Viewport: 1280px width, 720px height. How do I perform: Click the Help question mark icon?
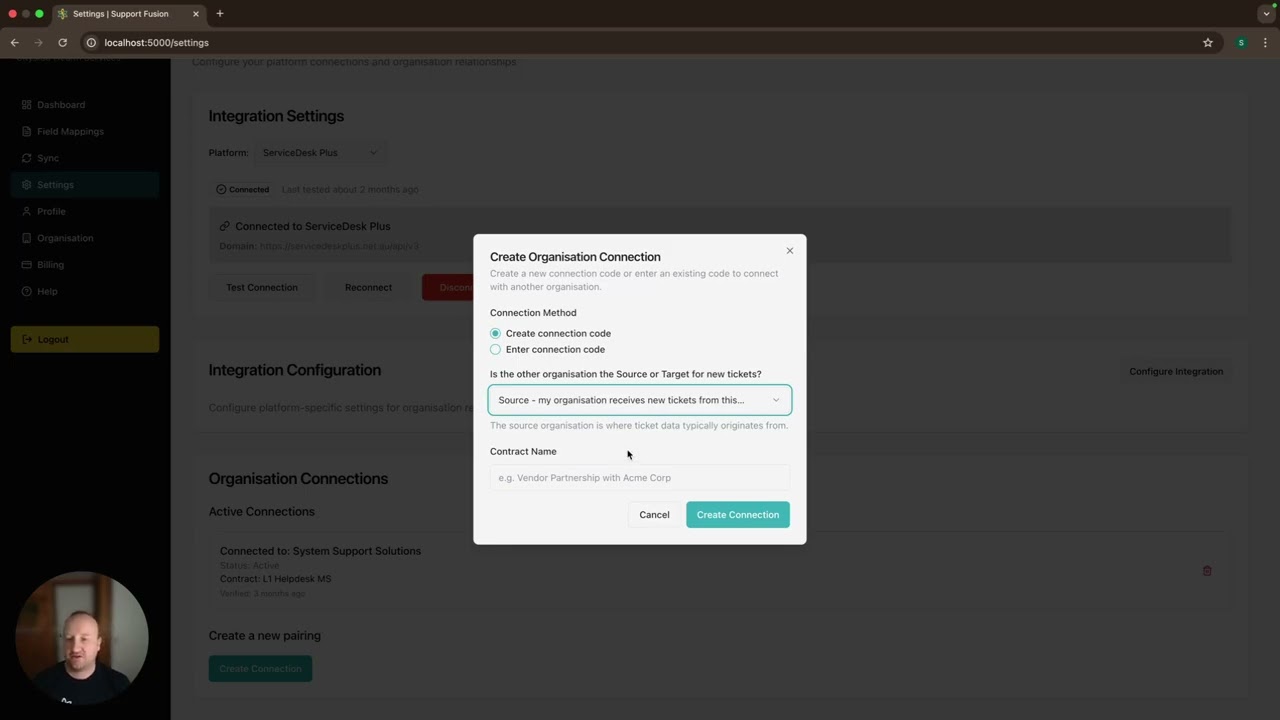(x=27, y=291)
